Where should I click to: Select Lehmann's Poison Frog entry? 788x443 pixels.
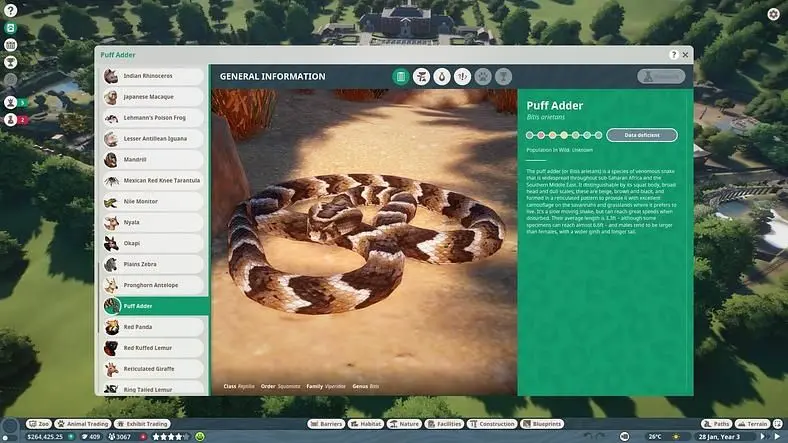pyautogui.click(x=154, y=118)
